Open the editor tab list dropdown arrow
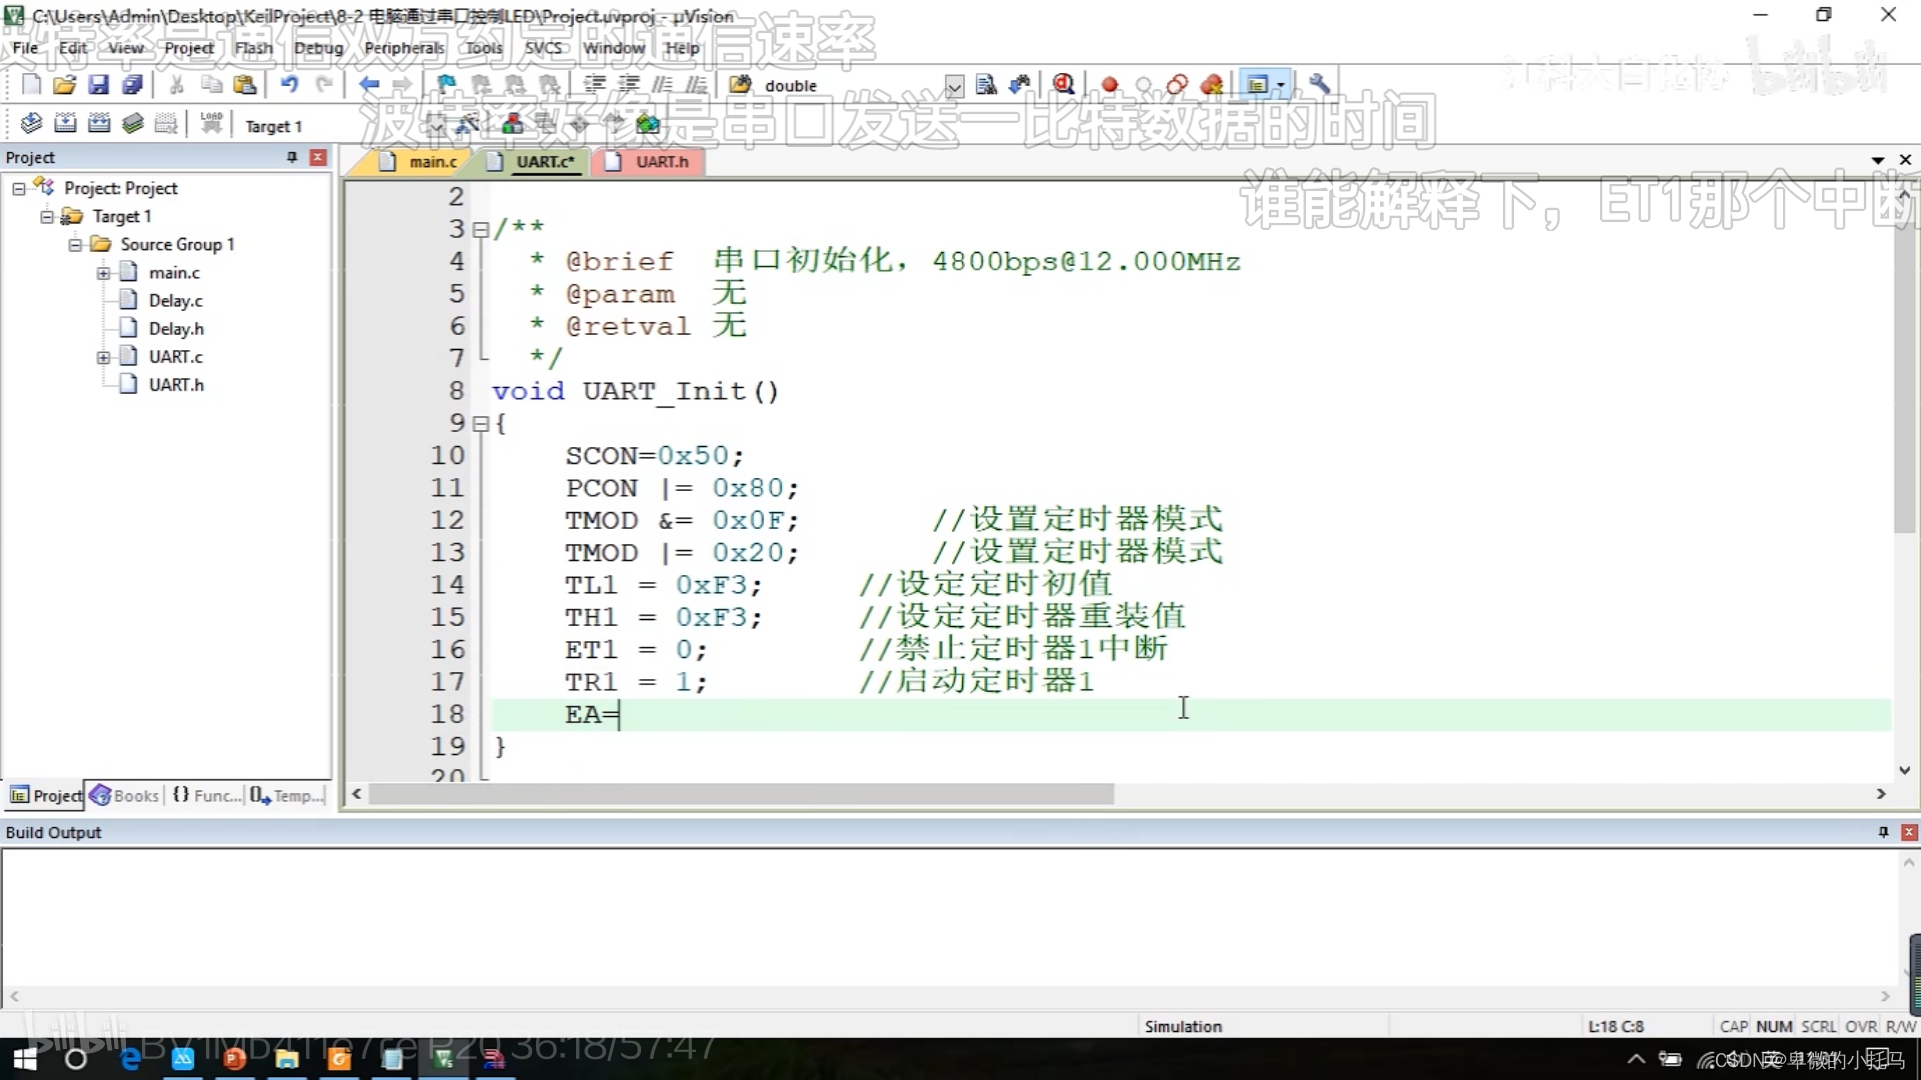The width and height of the screenshot is (1921, 1080). click(1878, 160)
